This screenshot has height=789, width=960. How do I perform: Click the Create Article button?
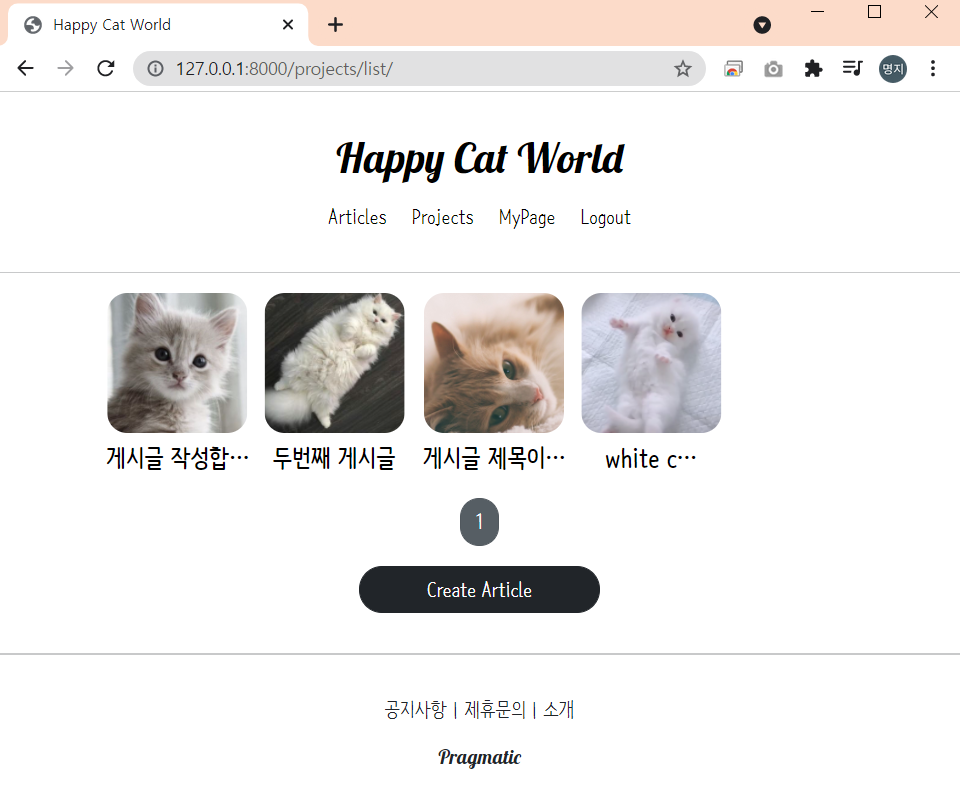click(479, 589)
